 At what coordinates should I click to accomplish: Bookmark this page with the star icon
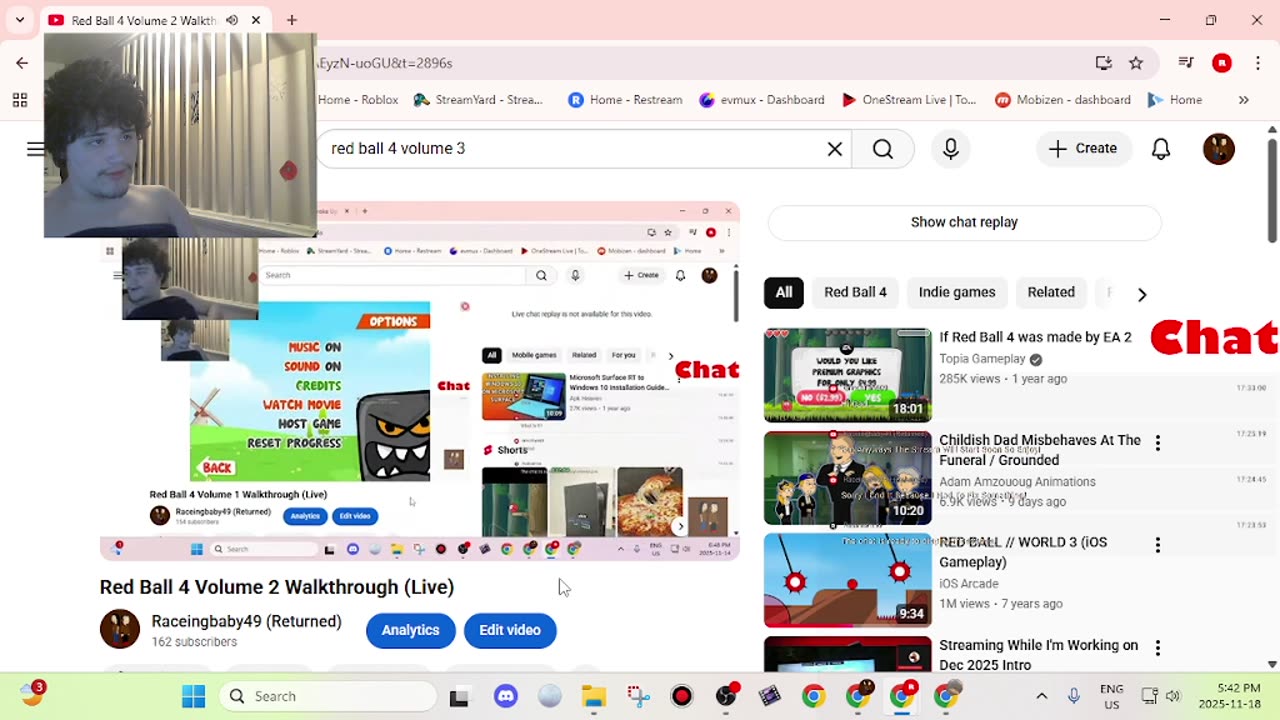coord(1136,63)
